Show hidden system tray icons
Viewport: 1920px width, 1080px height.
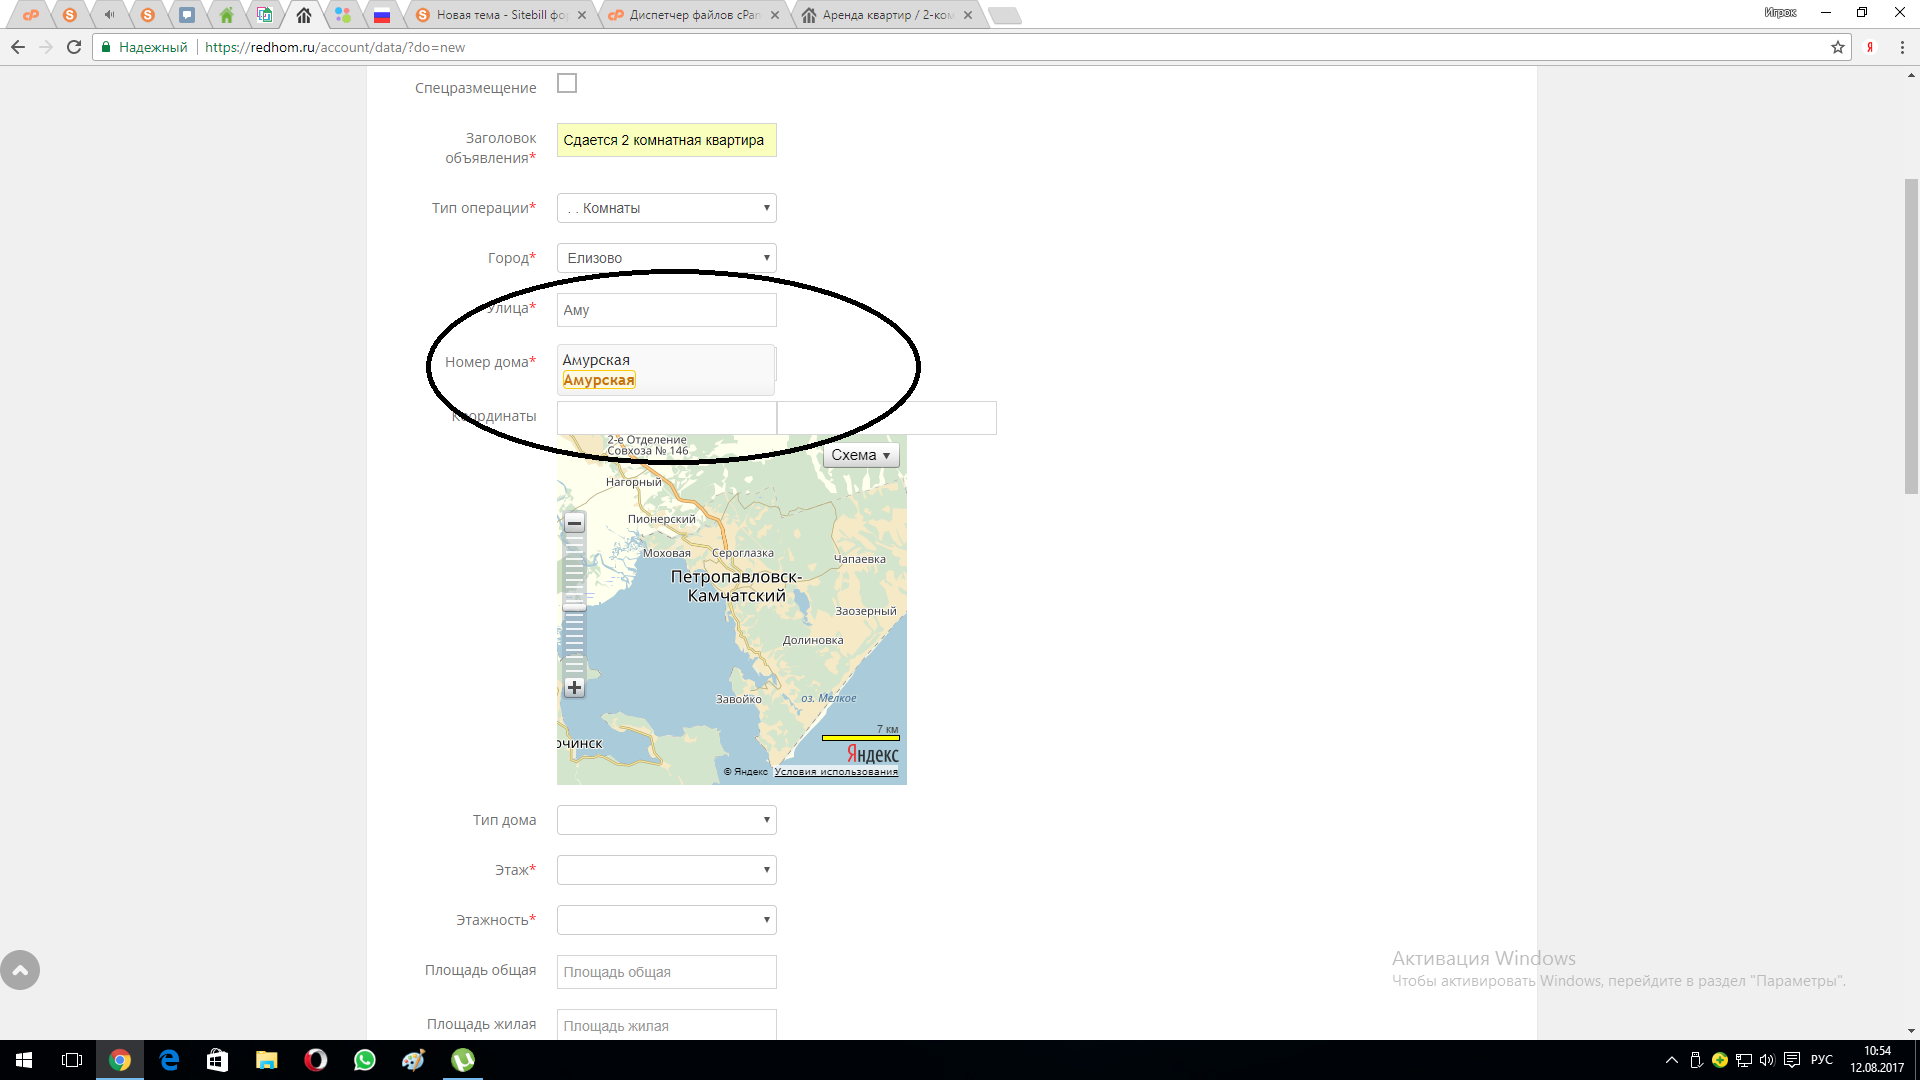1671,1060
